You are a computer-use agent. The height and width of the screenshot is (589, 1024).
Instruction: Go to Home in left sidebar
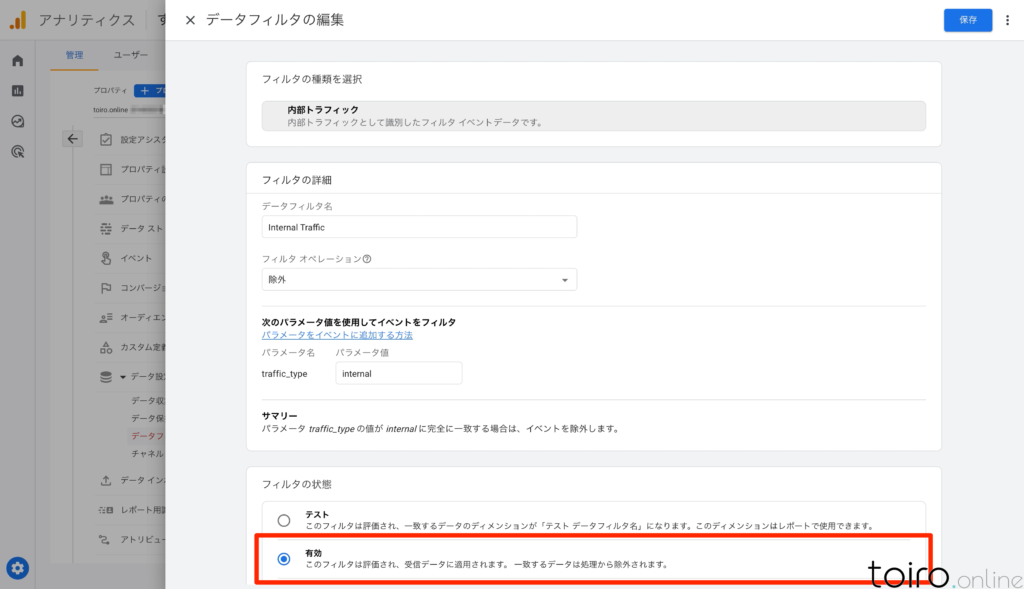17,61
